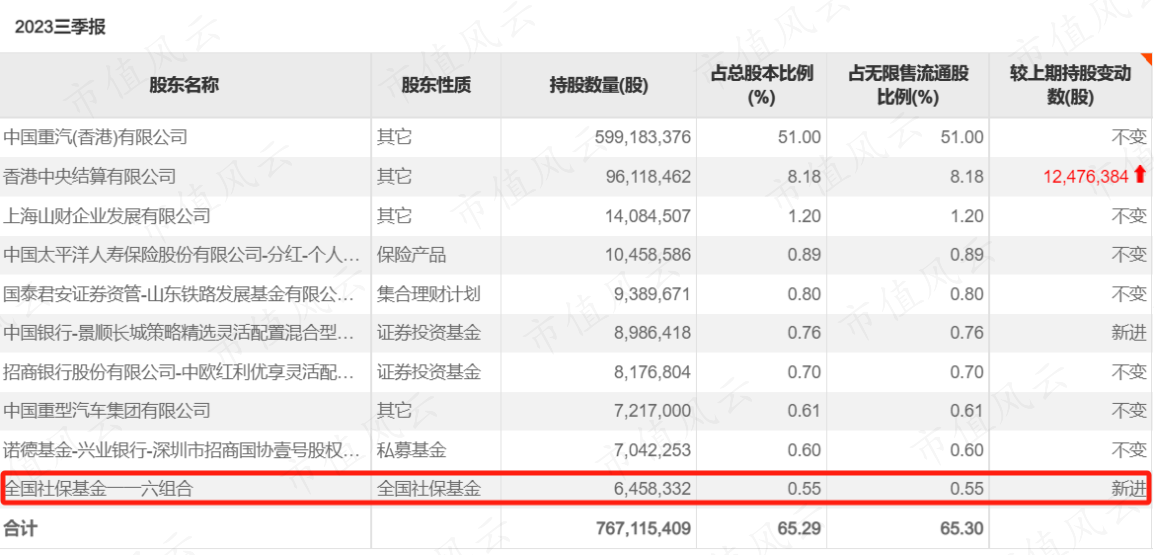Click 诺德基金-兴业银行 shareholder name
This screenshot has width=1154, height=555.
tap(182, 450)
